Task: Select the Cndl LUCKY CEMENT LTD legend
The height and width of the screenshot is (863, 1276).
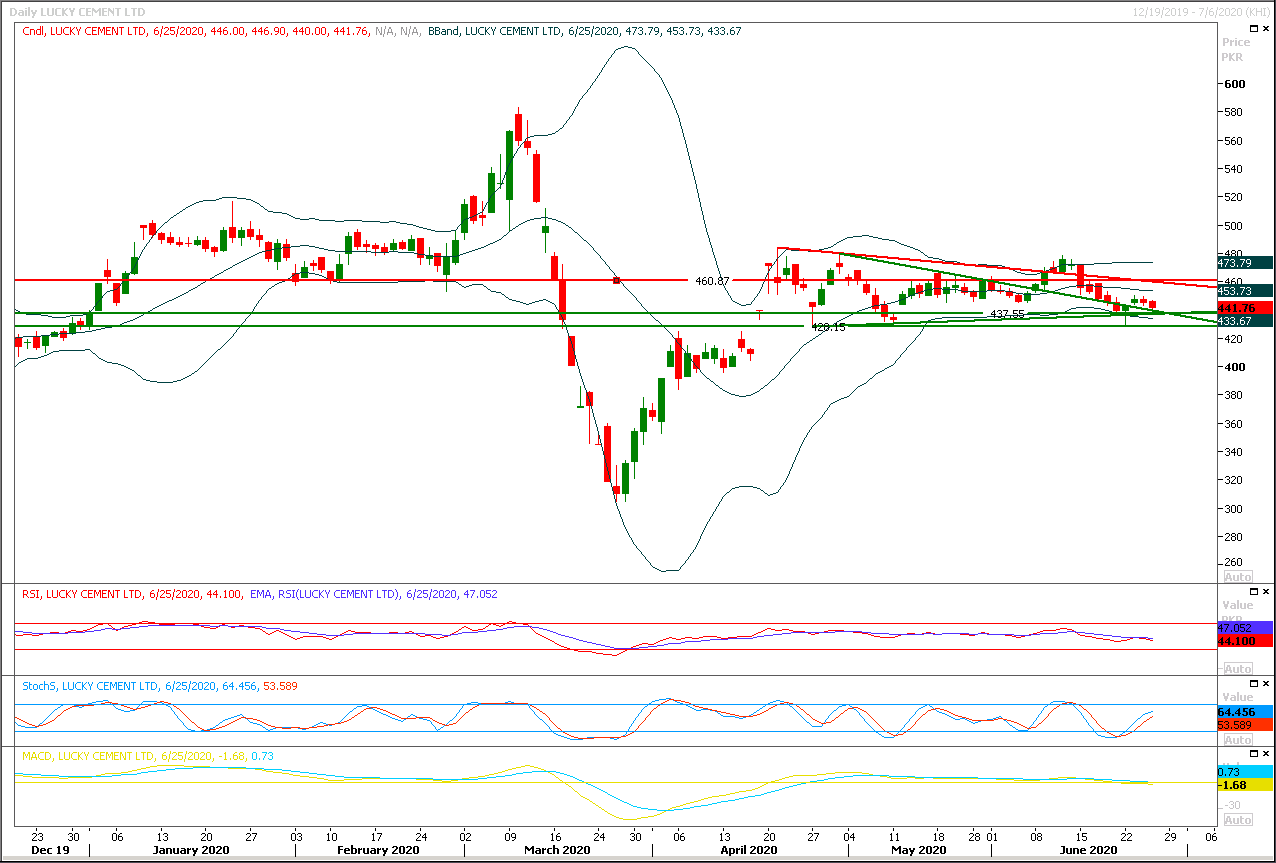Action: 85,32
